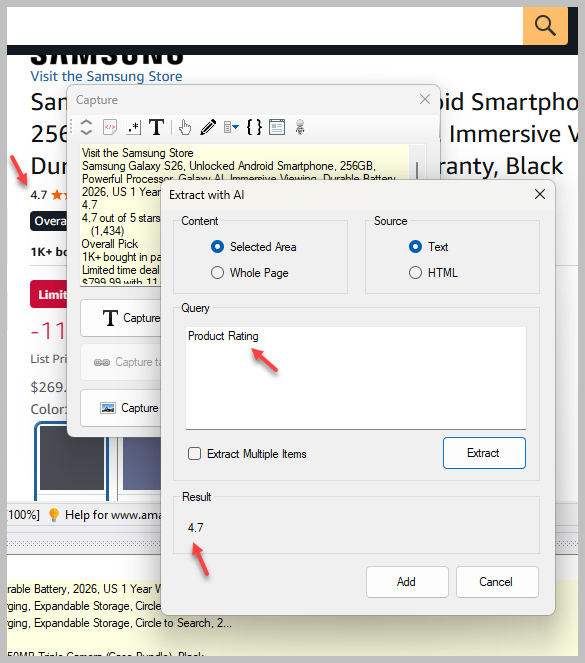Select the pointing hand click tool
Viewport: 585px width, 663px height.
185,127
